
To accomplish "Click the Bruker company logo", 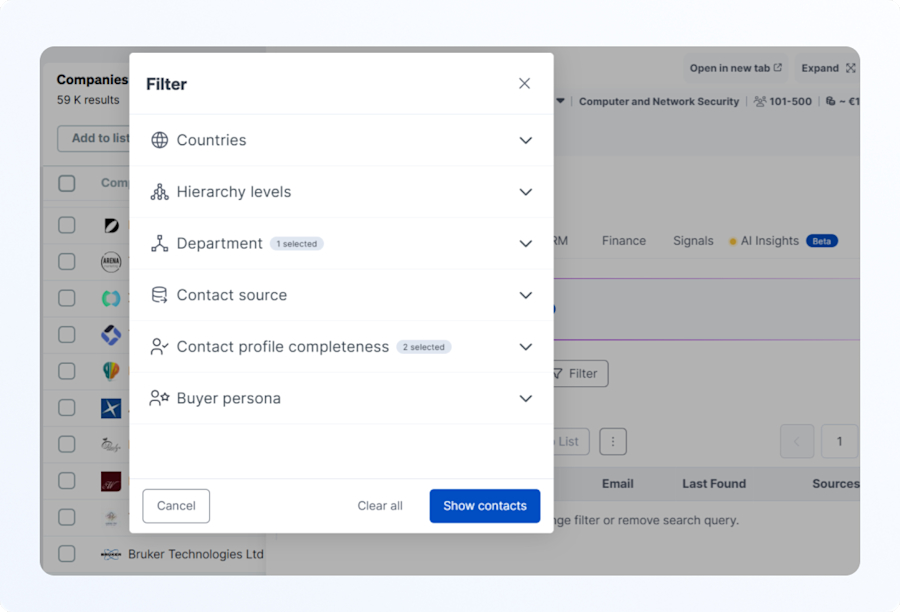I will 111,555.
